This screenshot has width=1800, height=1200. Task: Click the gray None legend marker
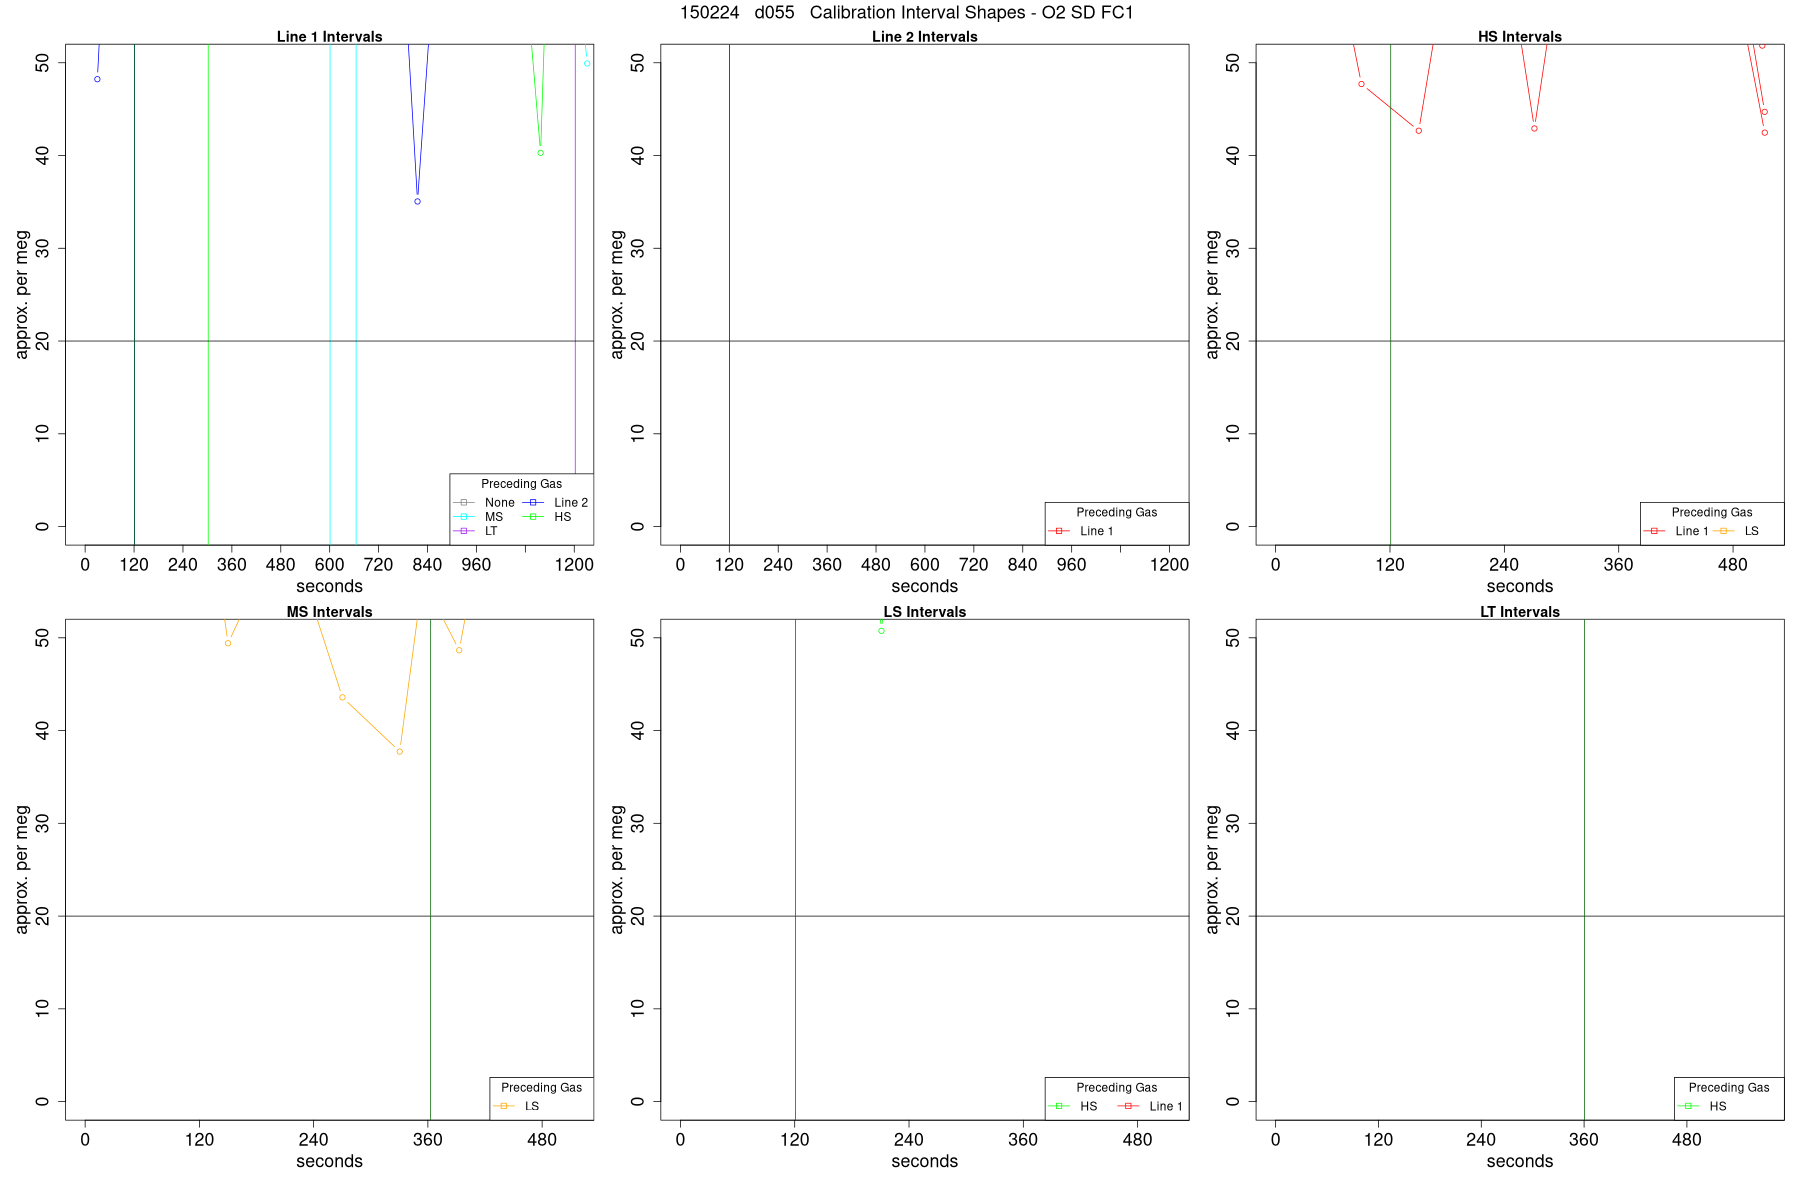click(x=464, y=502)
